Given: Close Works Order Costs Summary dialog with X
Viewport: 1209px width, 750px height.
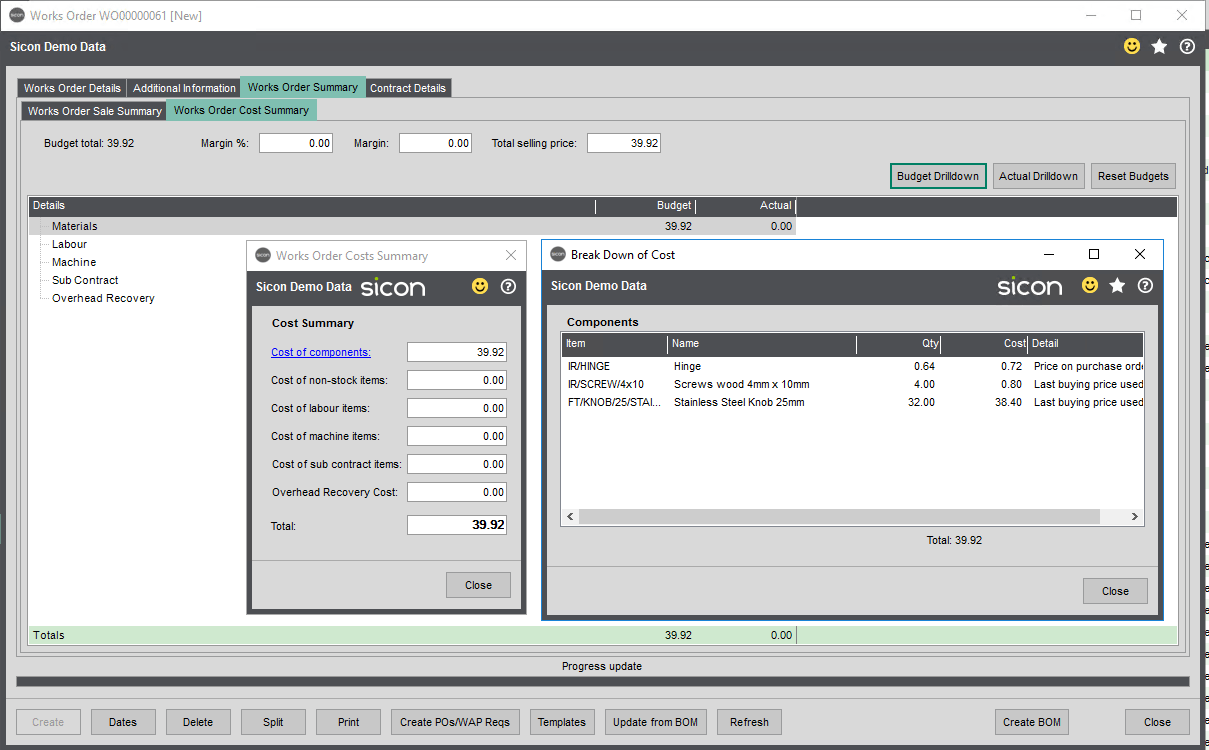Looking at the screenshot, I should click(511, 255).
